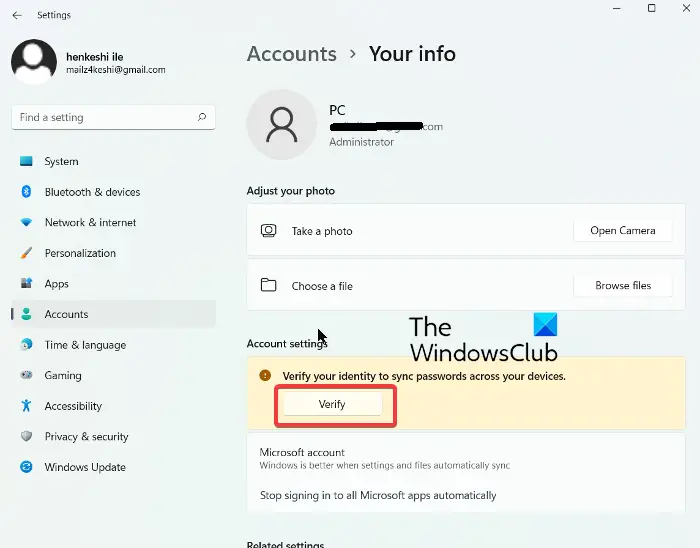The width and height of the screenshot is (700, 548).
Task: Click the Windows Update refresh icon
Action: tap(26, 467)
